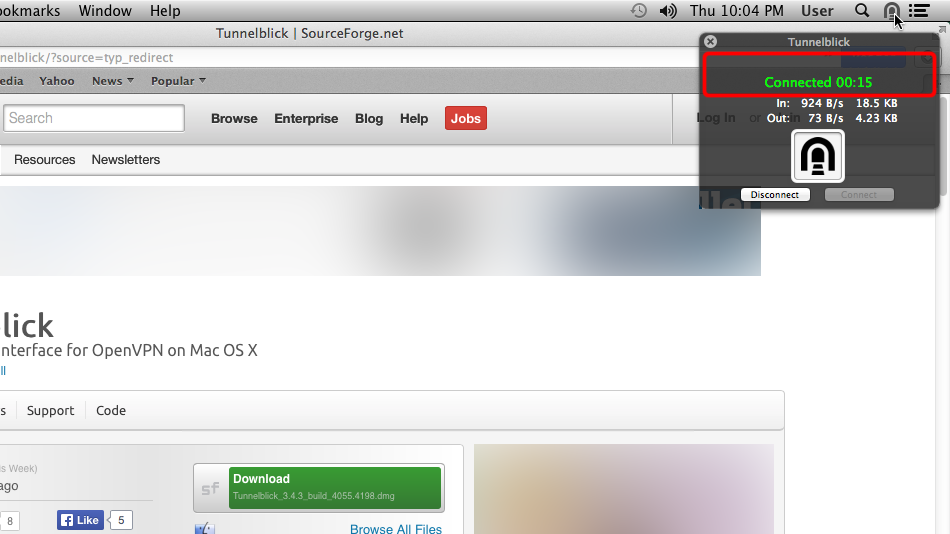Screen dimensions: 950x534
Task: Click the Facebook Like button
Action: pyautogui.click(x=81, y=520)
